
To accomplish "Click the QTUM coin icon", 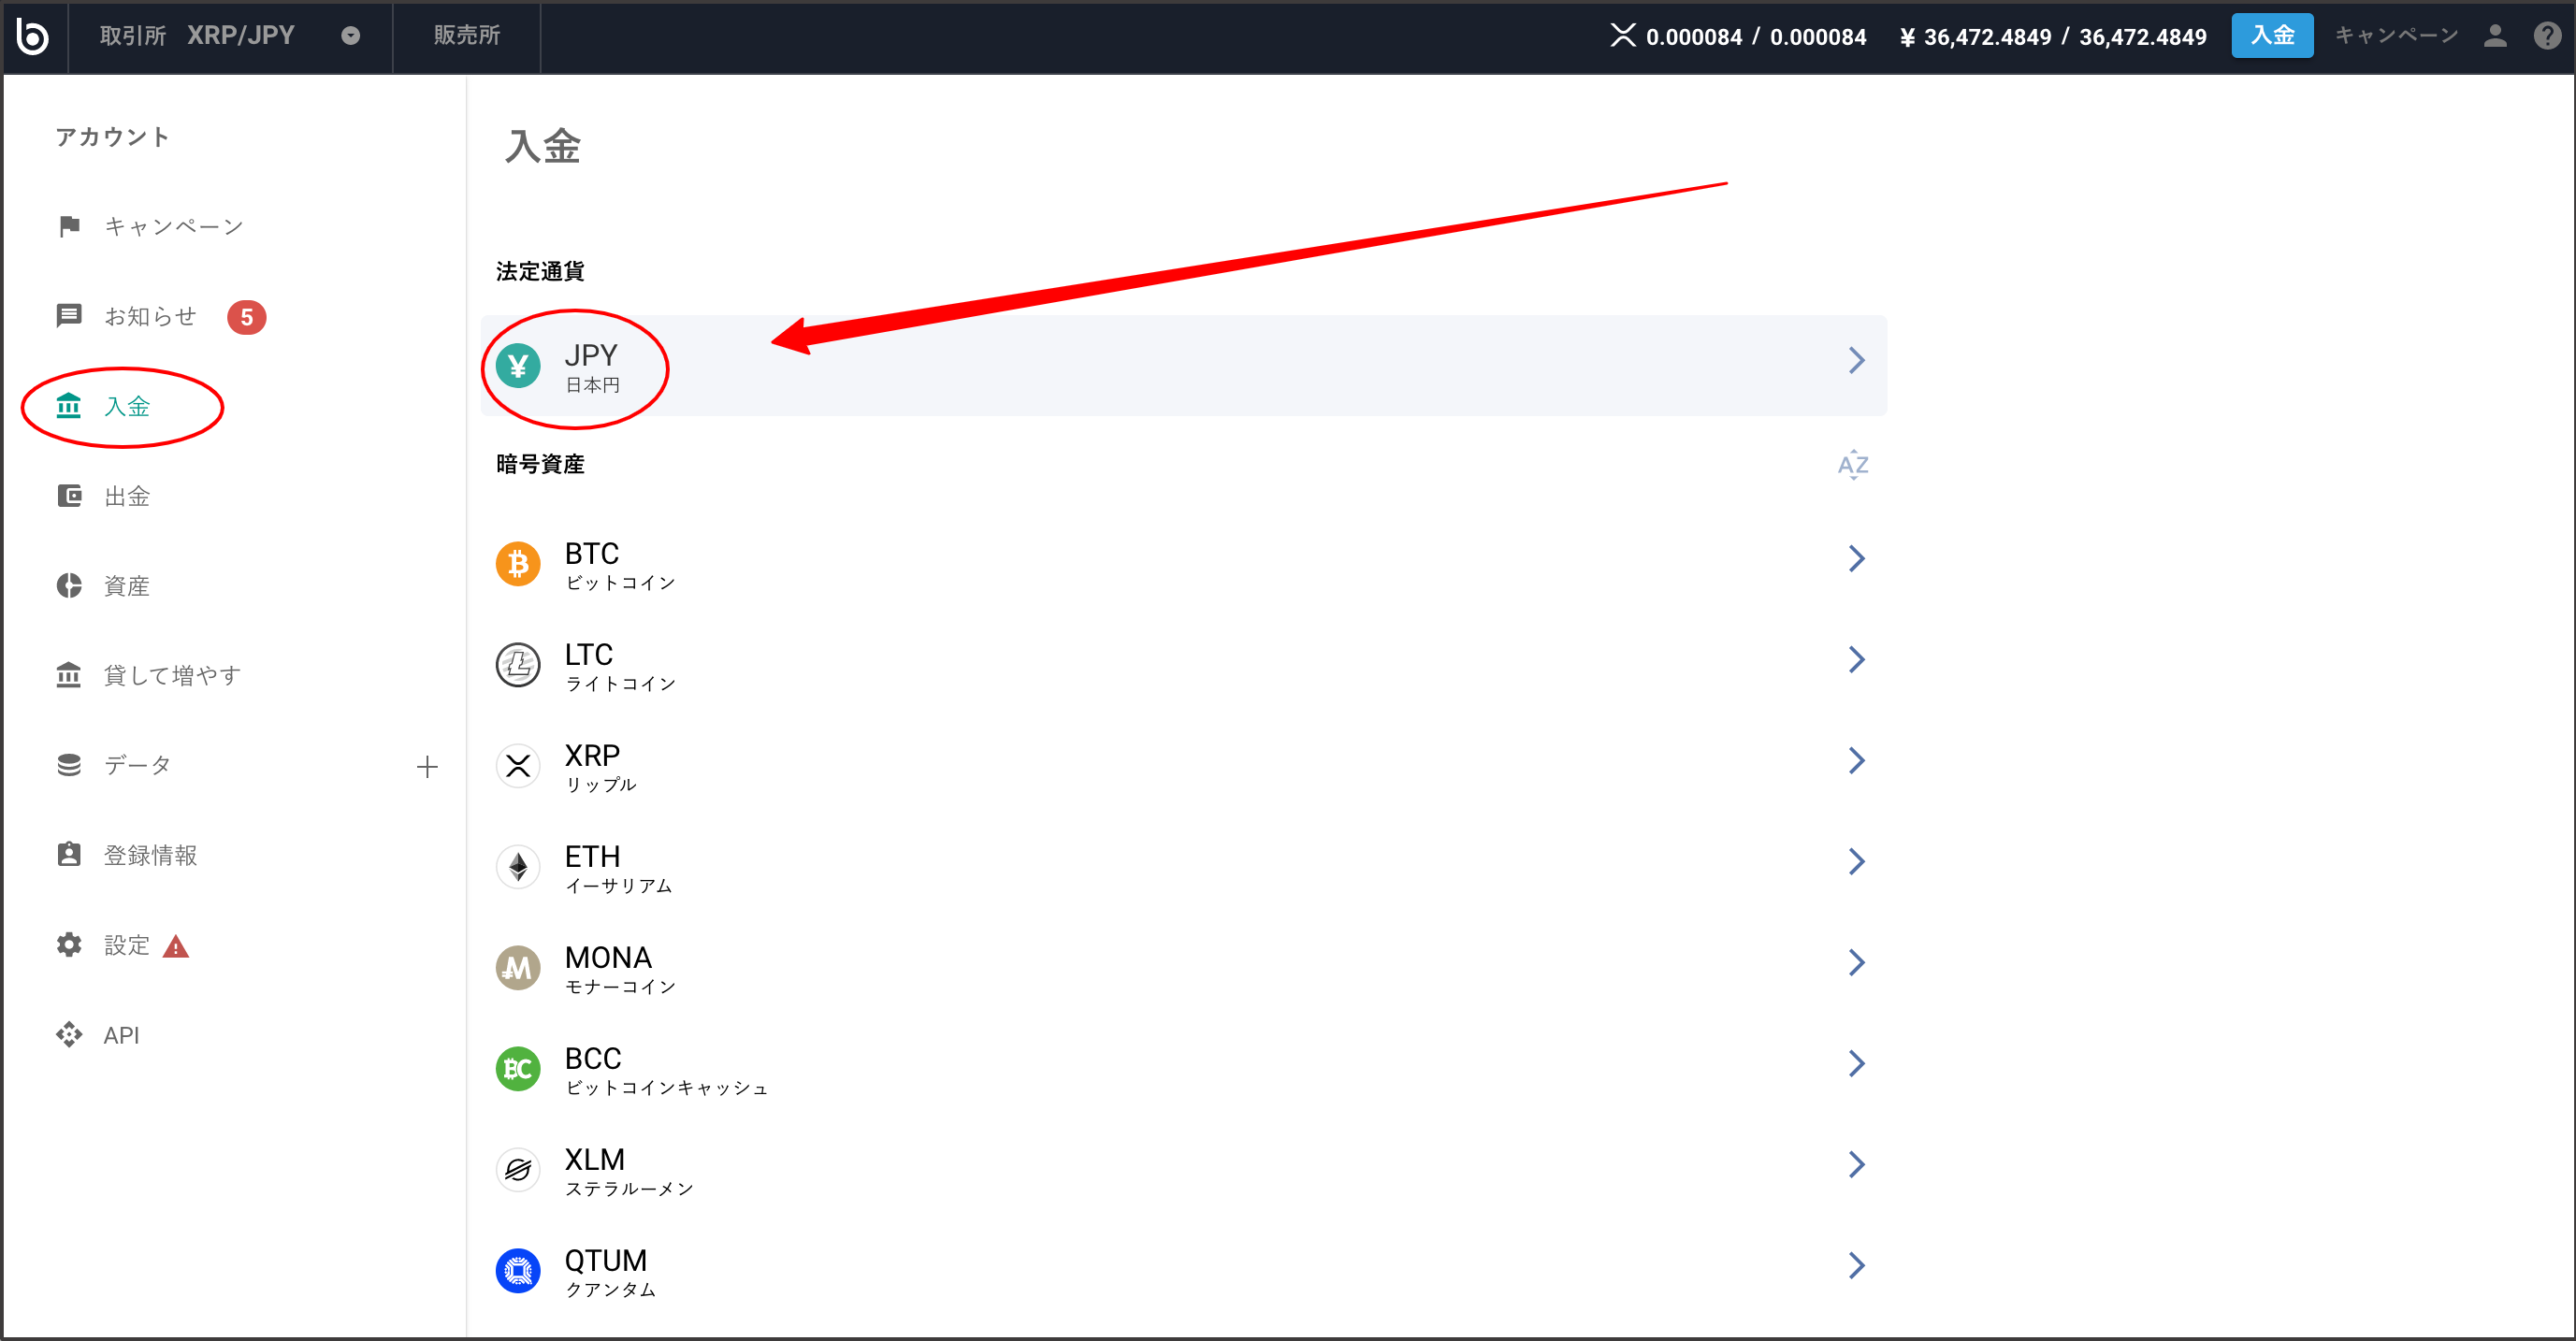I will 518,1271.
